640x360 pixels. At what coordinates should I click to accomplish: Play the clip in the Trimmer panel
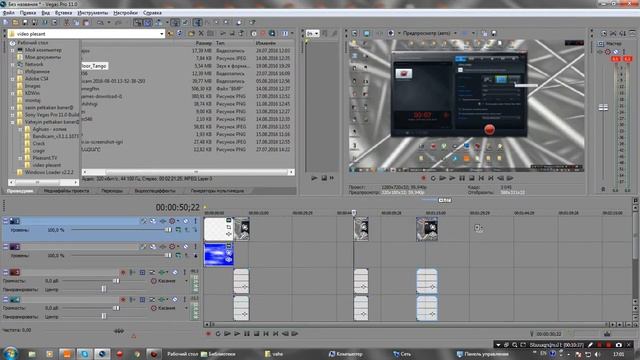coord(314,178)
